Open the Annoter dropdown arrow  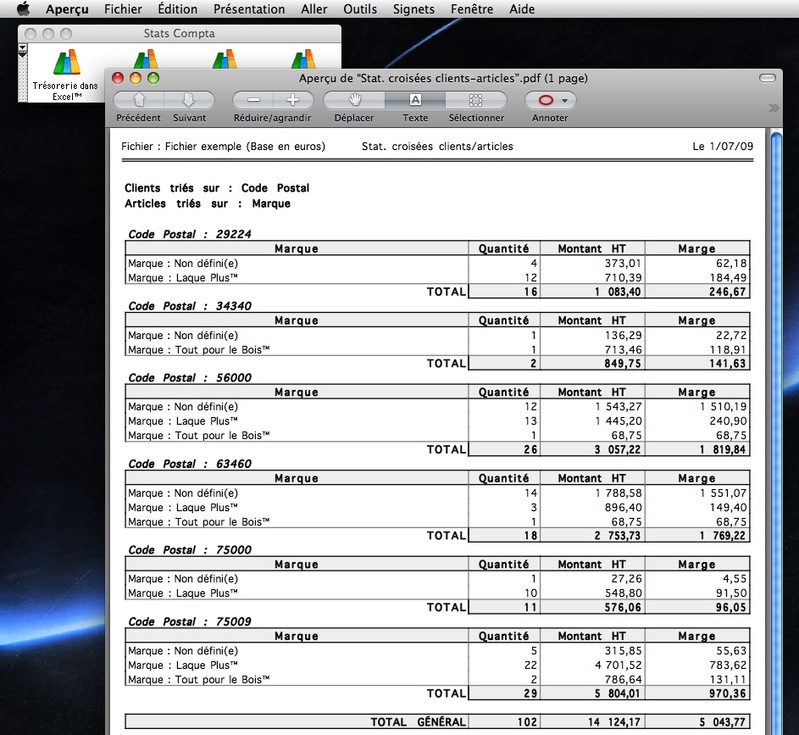[x=565, y=101]
